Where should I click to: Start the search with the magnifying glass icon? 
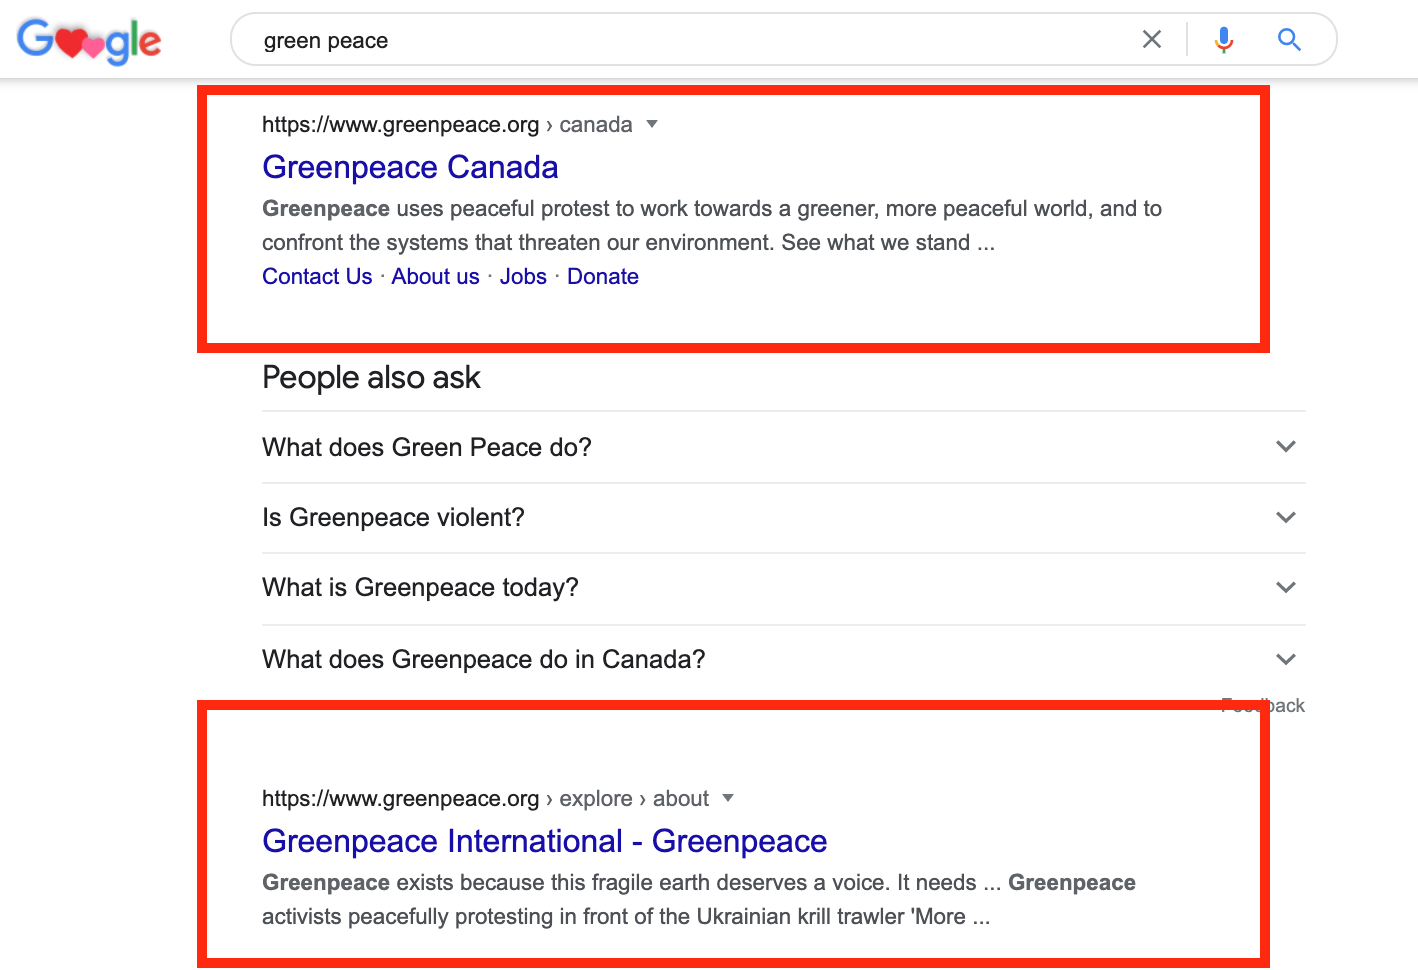click(x=1289, y=39)
